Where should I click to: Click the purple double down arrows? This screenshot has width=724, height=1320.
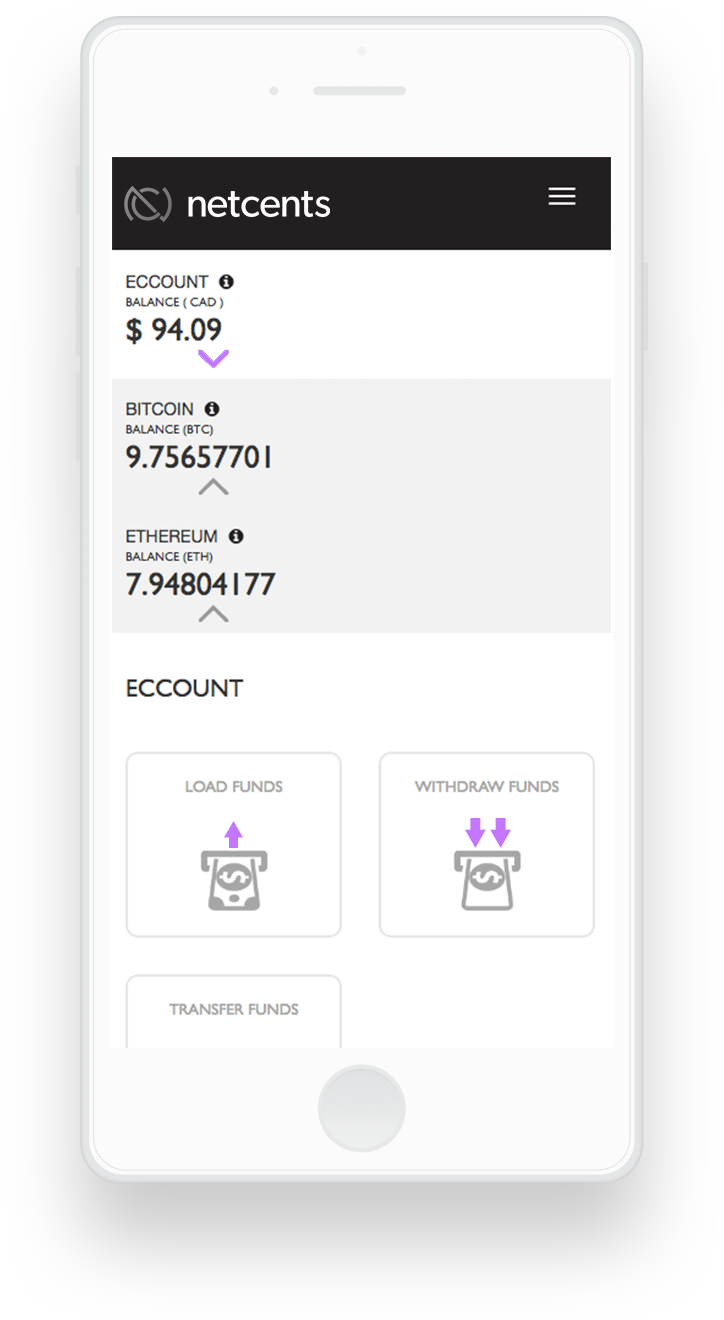(488, 832)
